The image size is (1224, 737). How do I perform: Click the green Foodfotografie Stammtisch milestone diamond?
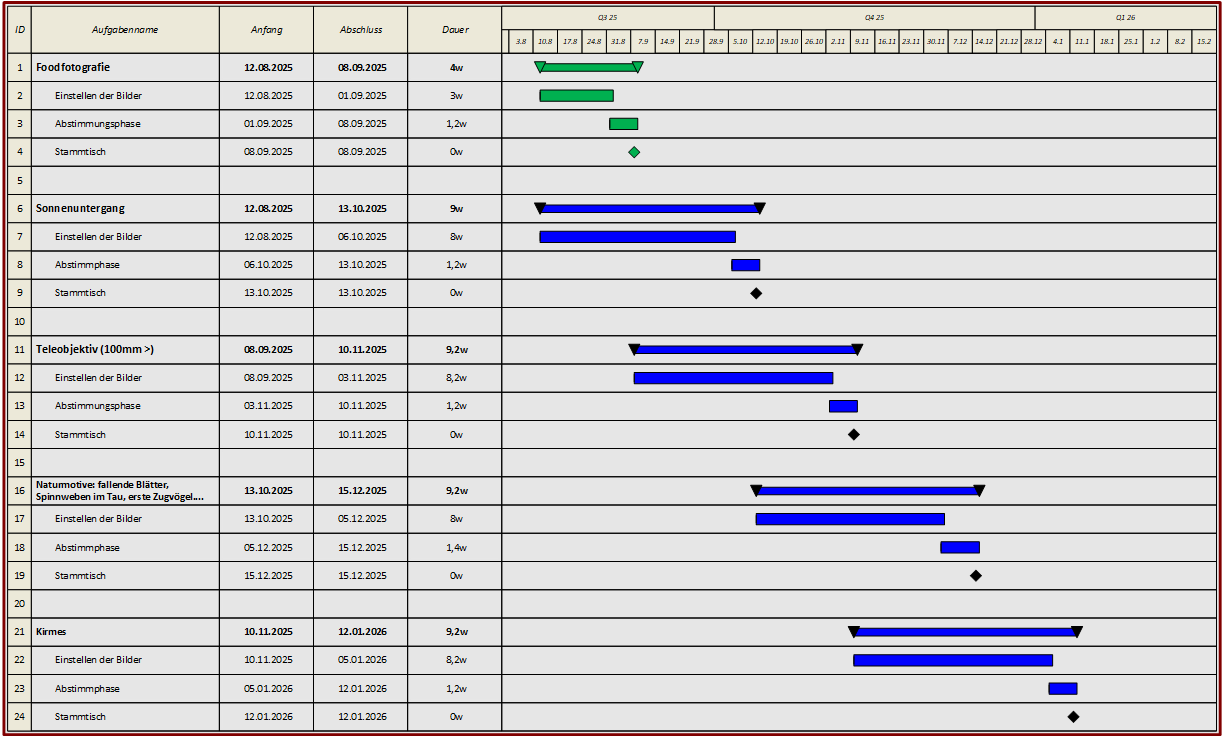click(634, 152)
